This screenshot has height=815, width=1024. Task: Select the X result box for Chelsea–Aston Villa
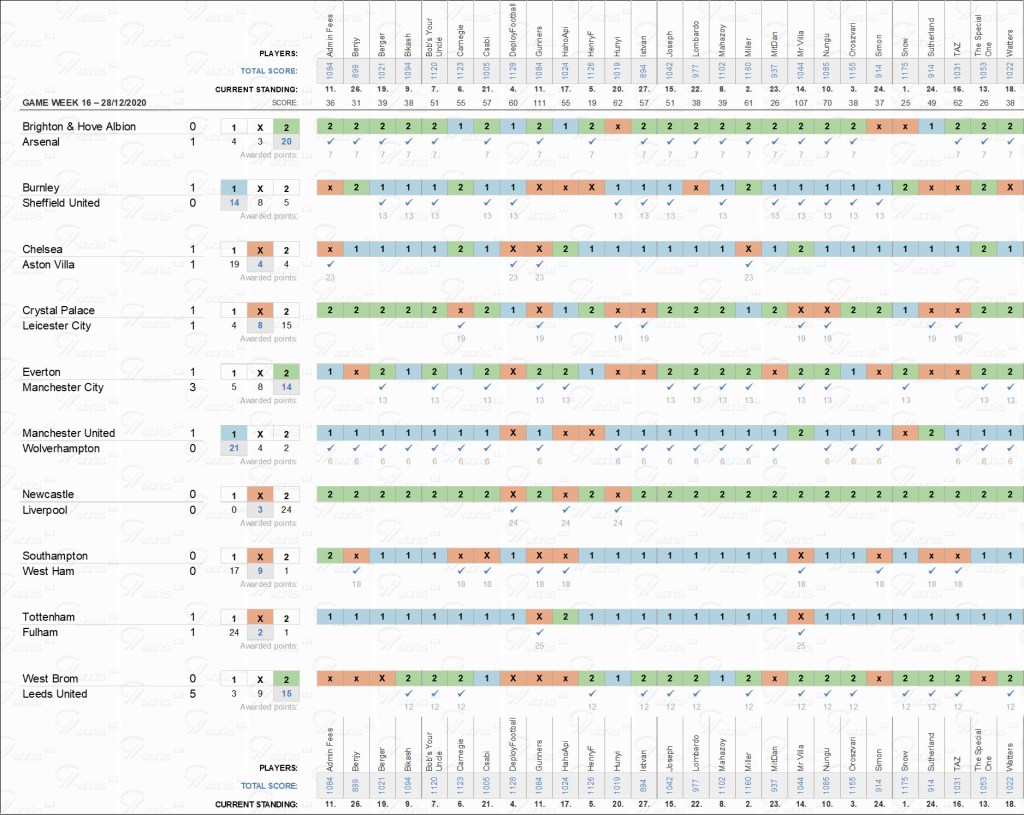(x=259, y=250)
